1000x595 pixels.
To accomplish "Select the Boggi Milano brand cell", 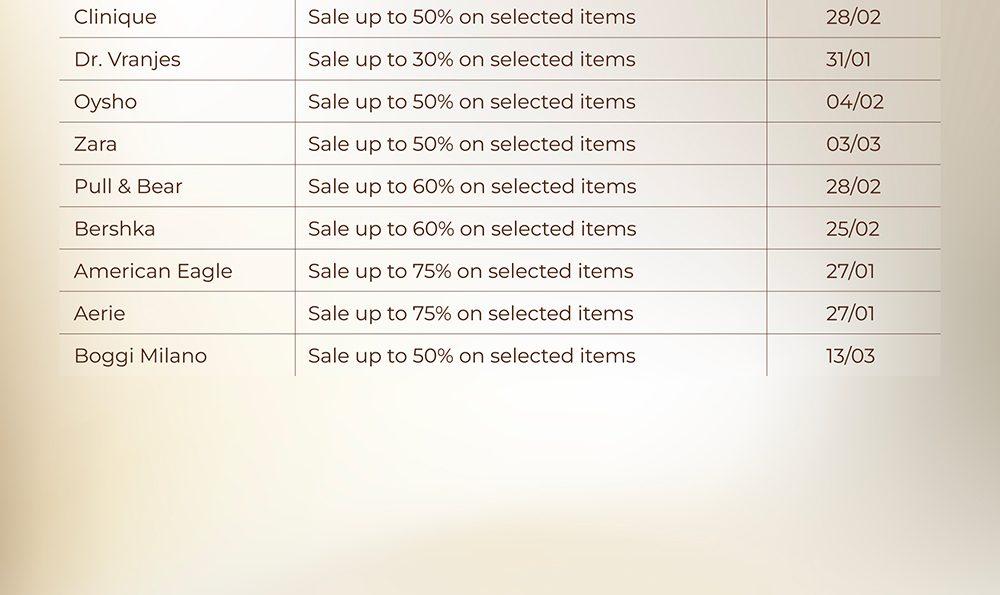I will click(x=140, y=356).
